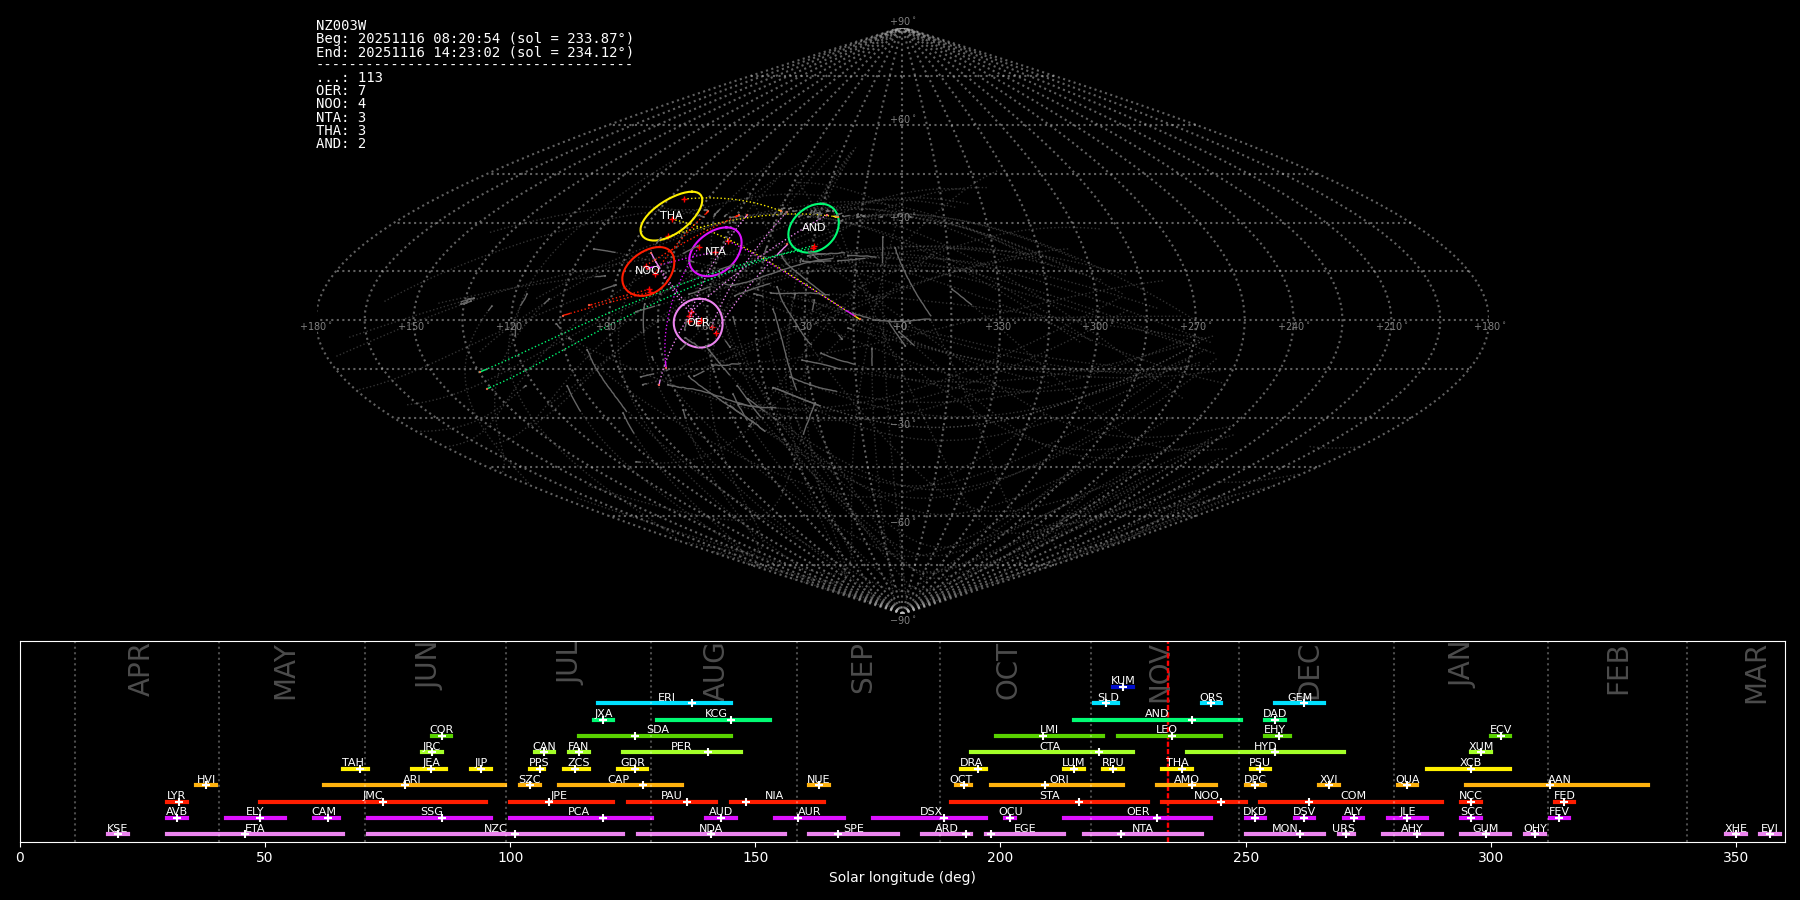Click the Beg: 20251116 08:20:54 line

point(475,39)
